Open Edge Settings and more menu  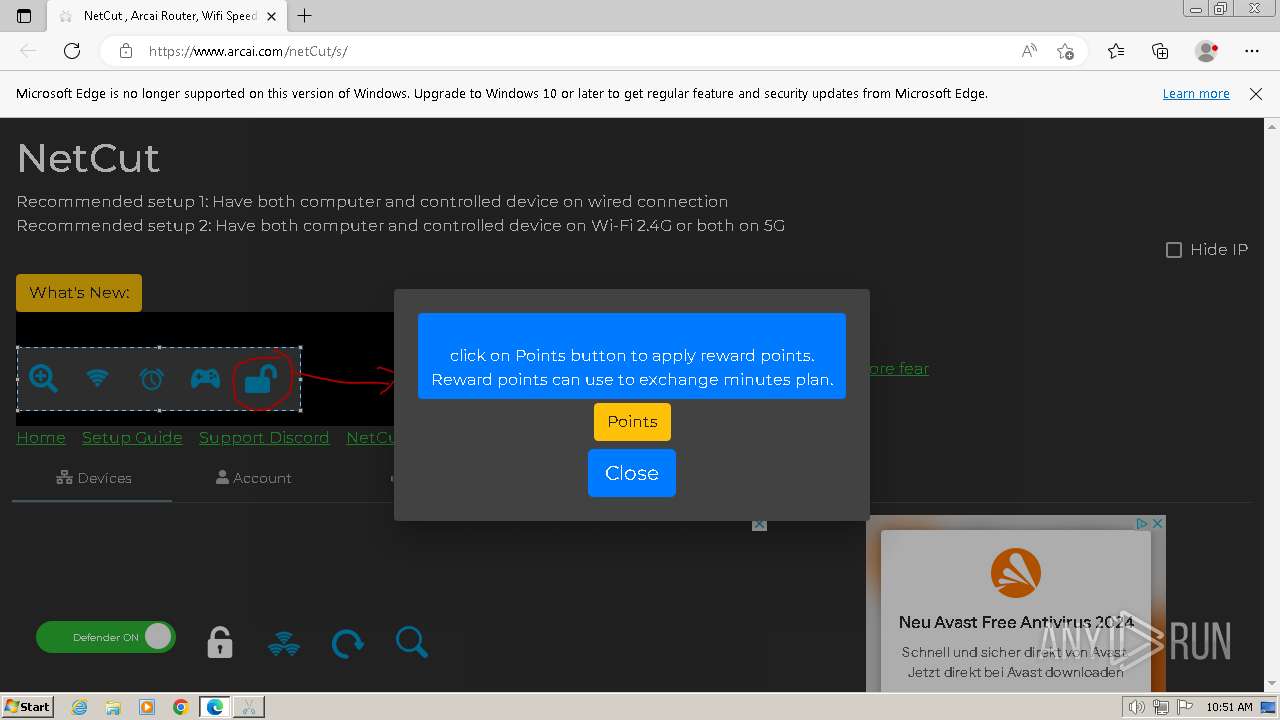click(1252, 51)
